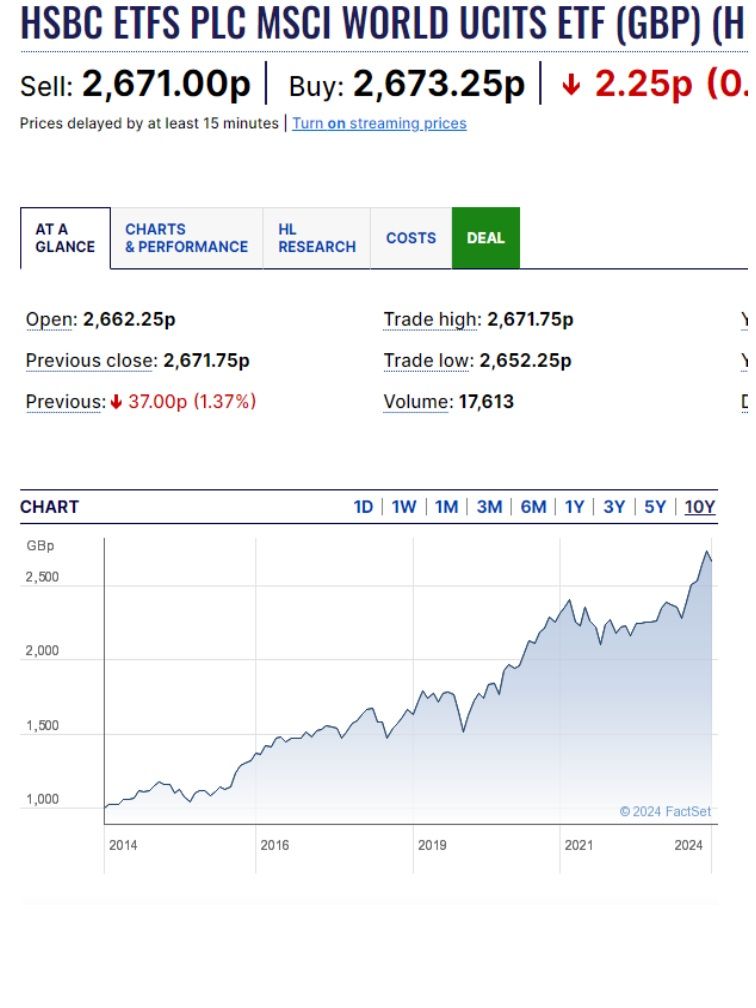Viewport: 756px width, 1008px height.
Task: Click the Previous close label
Action: click(91, 361)
